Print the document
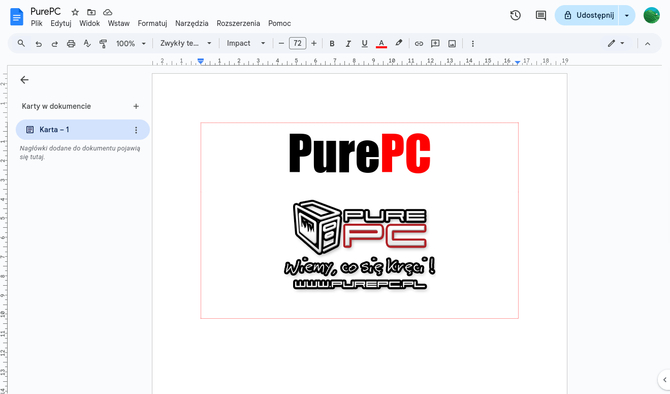670x394 pixels. coord(71,44)
